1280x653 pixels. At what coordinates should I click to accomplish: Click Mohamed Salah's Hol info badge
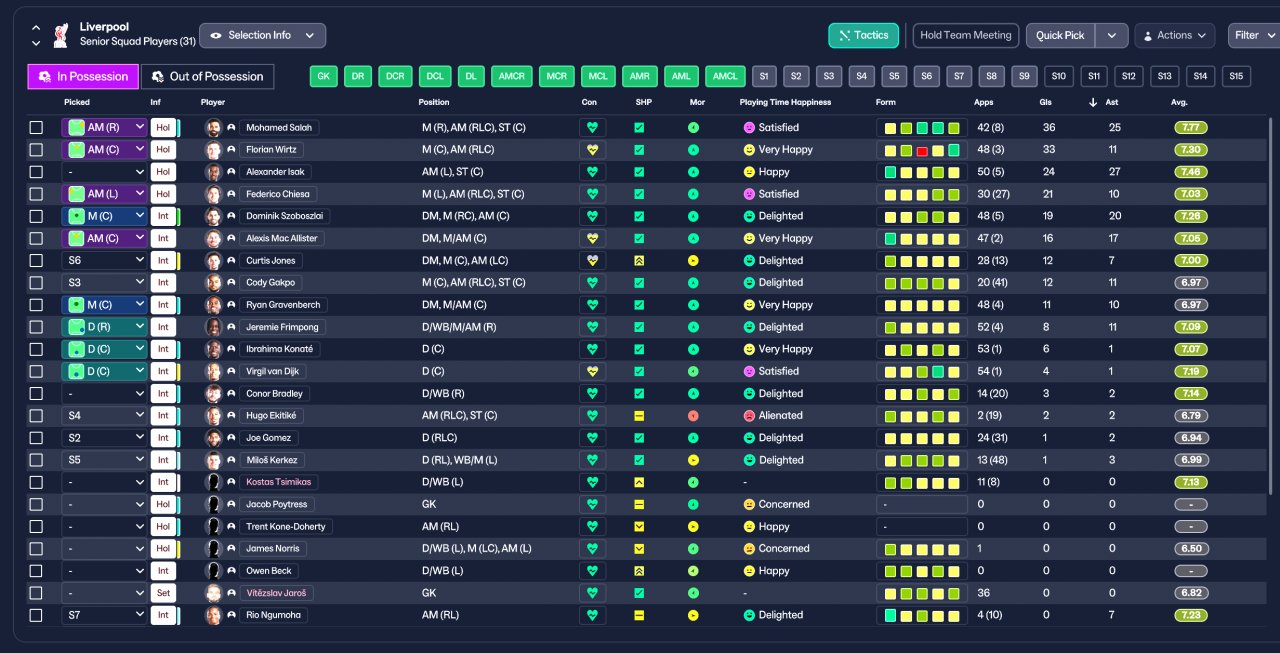(x=163, y=128)
